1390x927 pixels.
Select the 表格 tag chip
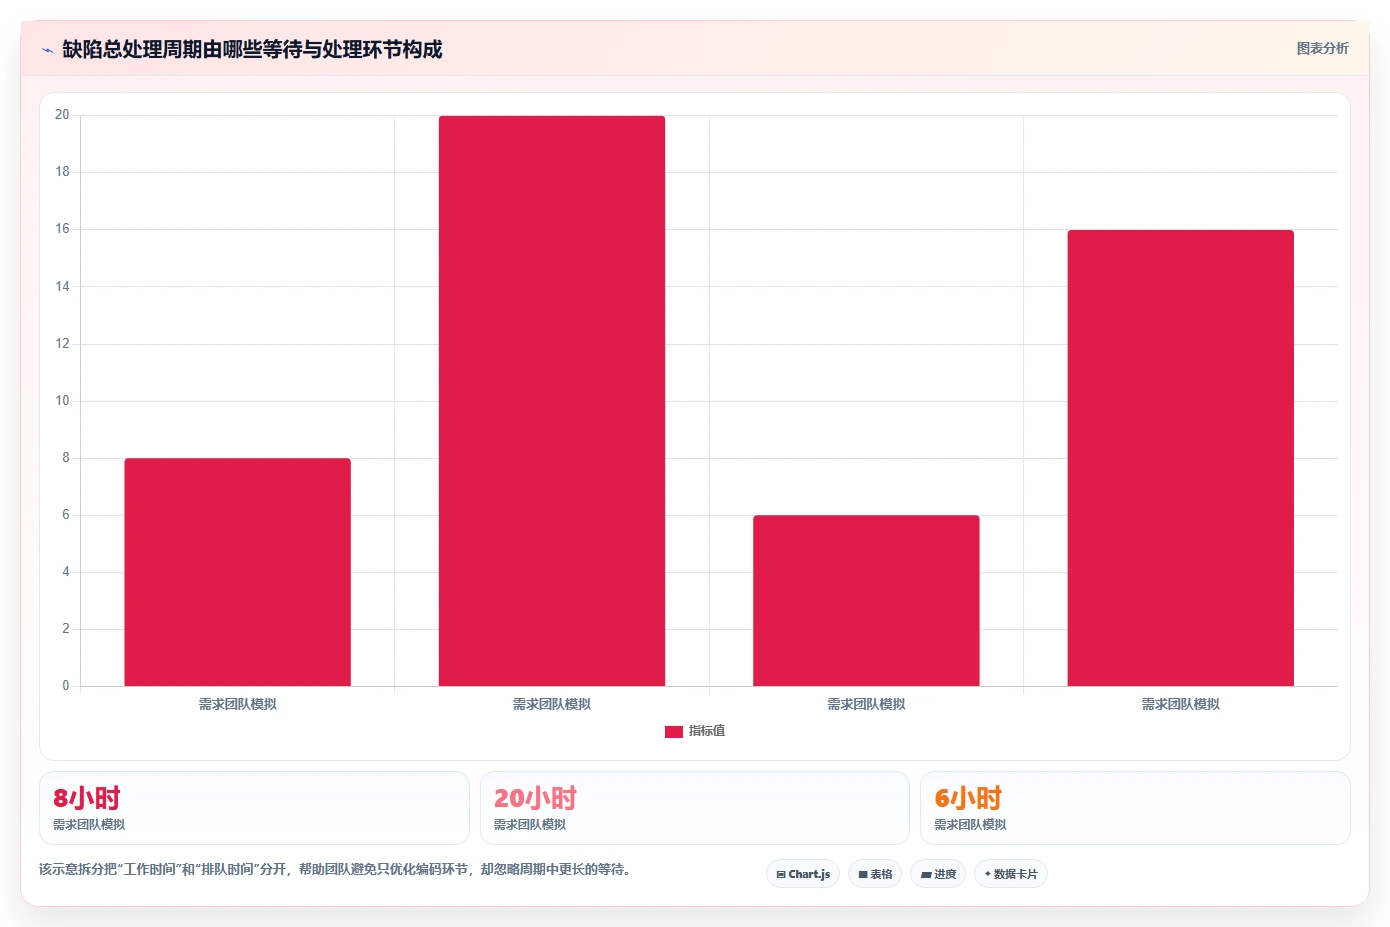tap(875, 874)
